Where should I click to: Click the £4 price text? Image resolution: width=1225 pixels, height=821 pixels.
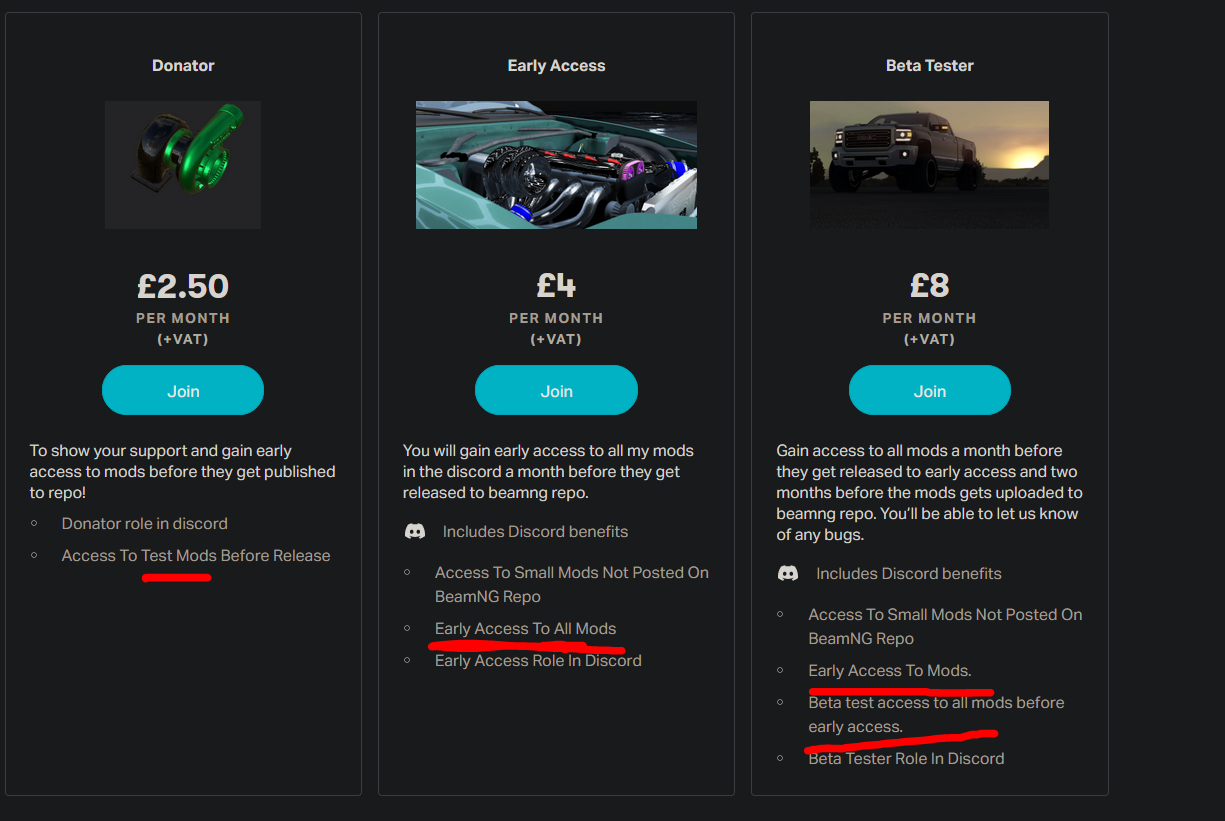(x=556, y=288)
